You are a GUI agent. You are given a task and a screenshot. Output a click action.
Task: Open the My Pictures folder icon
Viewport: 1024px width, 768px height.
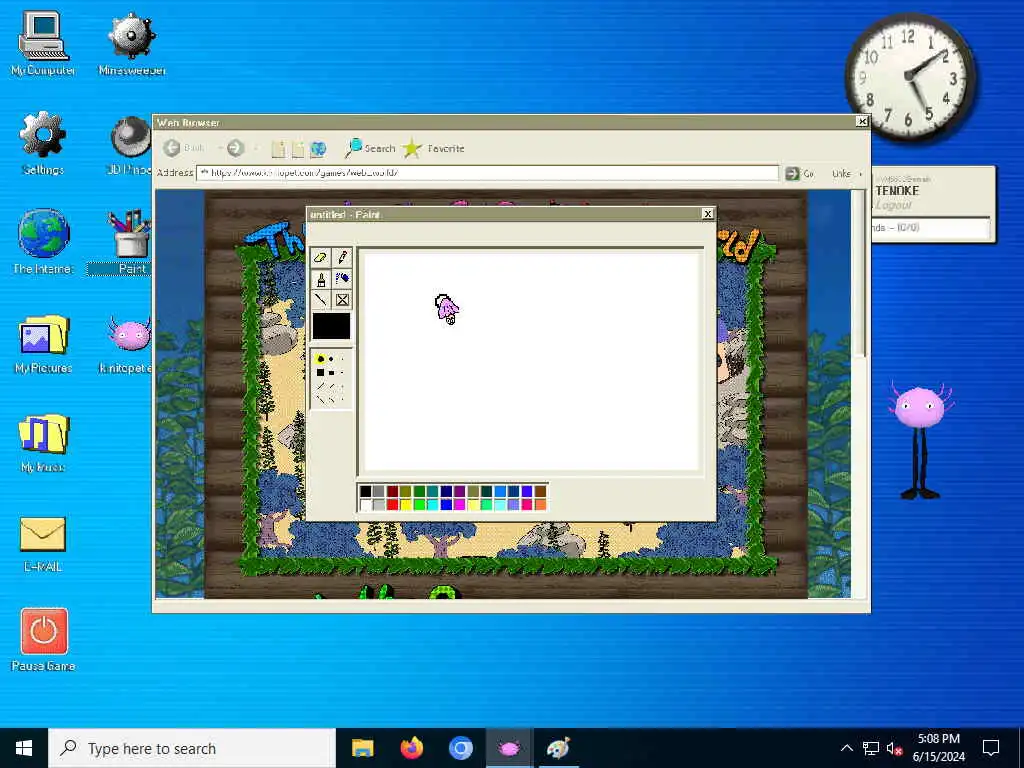coord(43,344)
